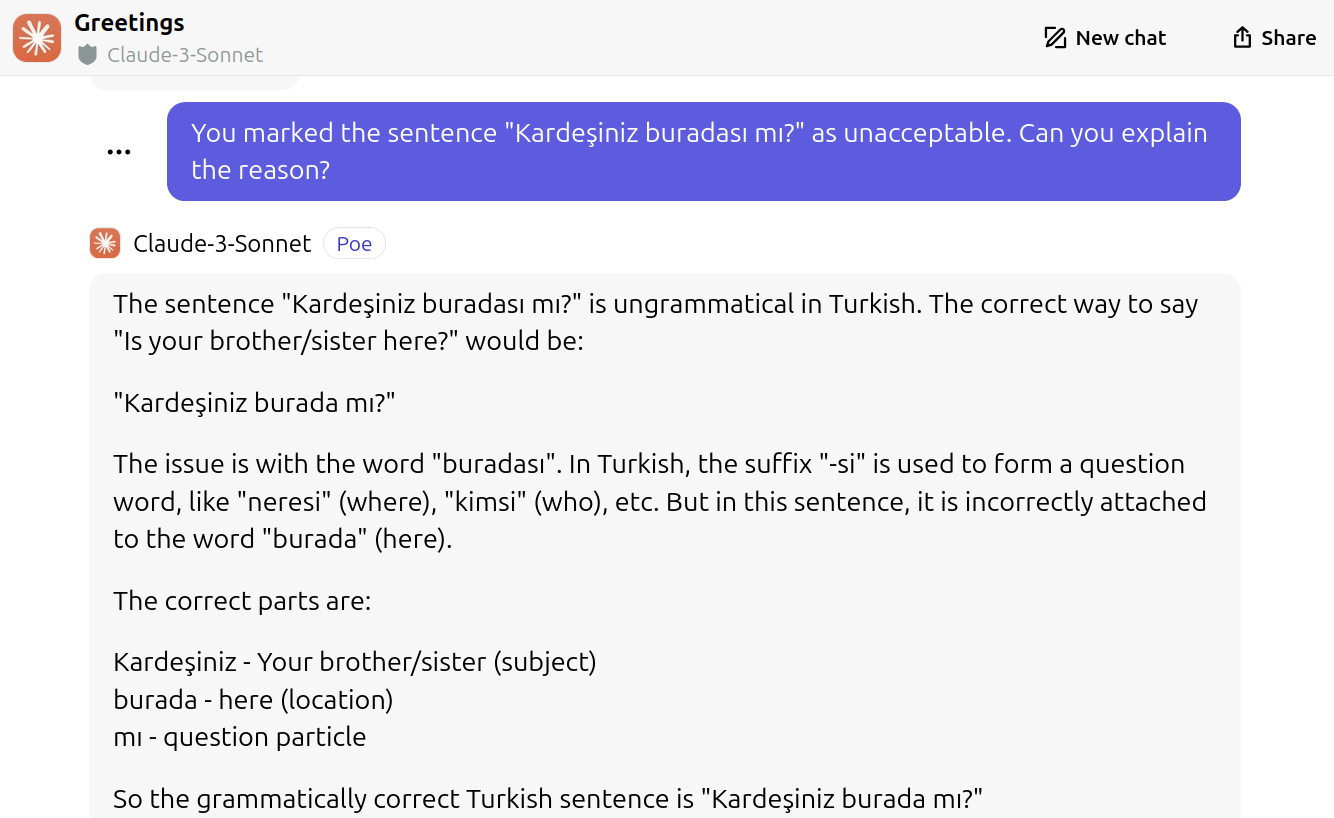Image resolution: width=1334 pixels, height=818 pixels.
Task: Click the pencil icon next to New chat
Action: [1055, 38]
